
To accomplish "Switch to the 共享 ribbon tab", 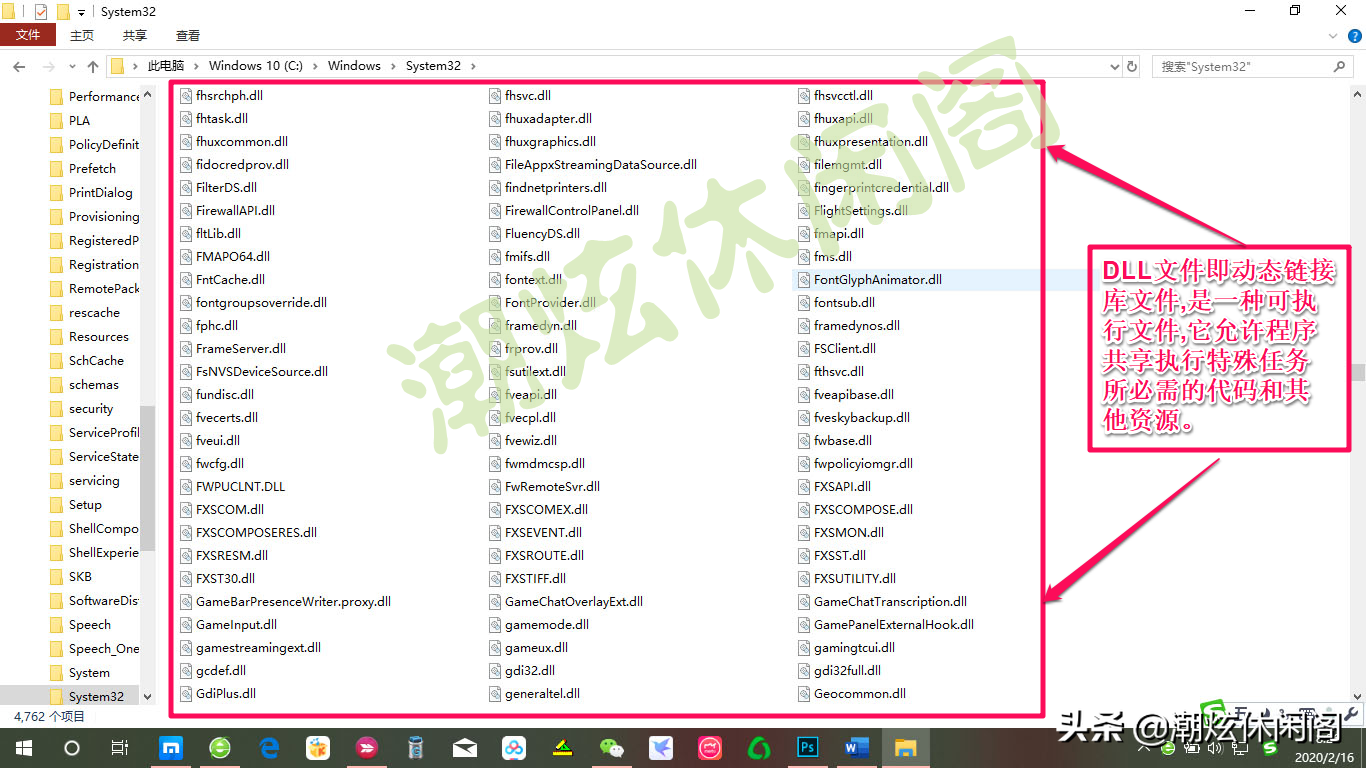I will tap(135, 35).
